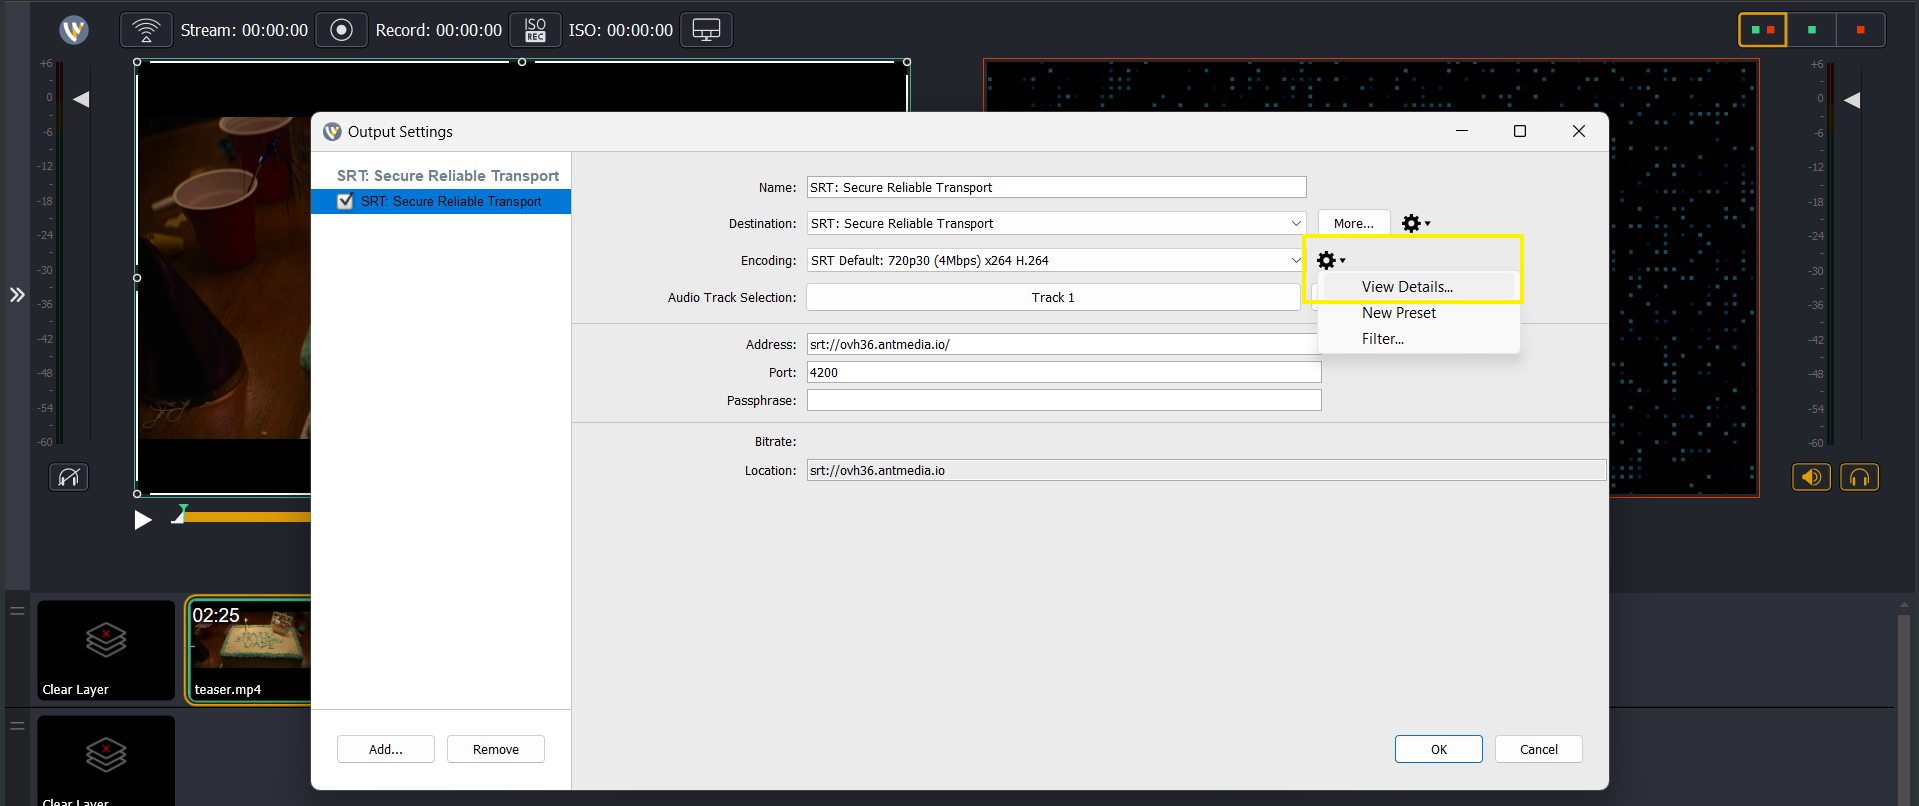Click the Cancel button
This screenshot has height=806, width=1919.
[1539, 749]
